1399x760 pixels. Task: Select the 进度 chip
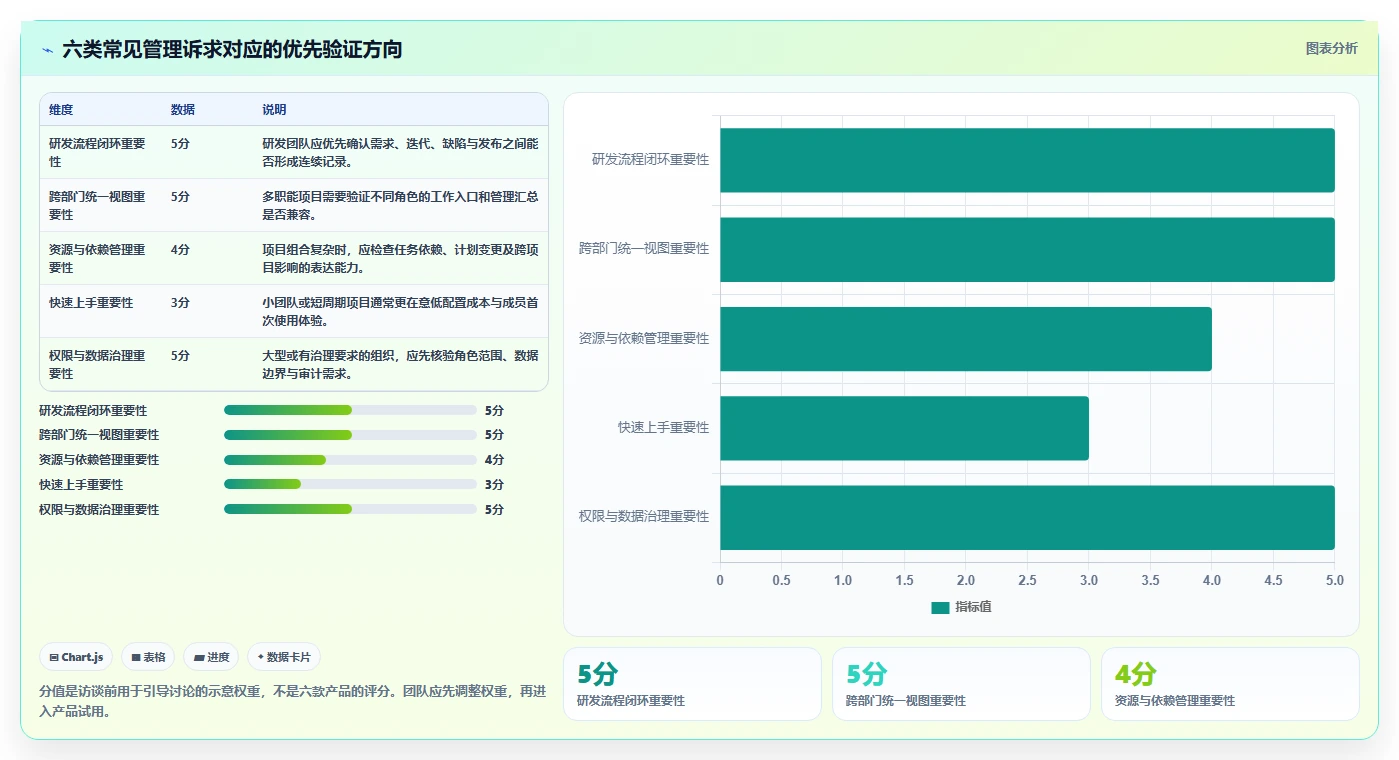(211, 657)
